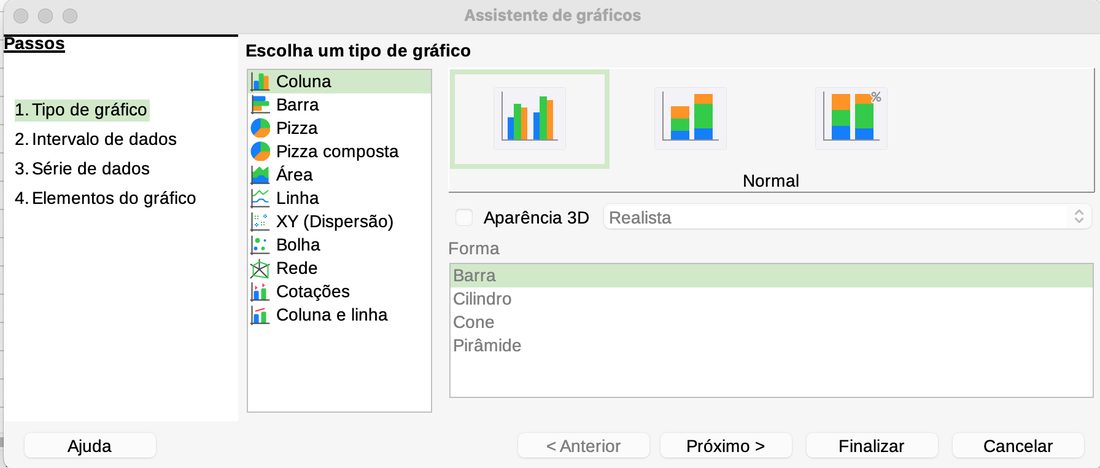Screen dimensions: 1100x468
Task: Select the Barra chart type icon
Action: [260, 105]
